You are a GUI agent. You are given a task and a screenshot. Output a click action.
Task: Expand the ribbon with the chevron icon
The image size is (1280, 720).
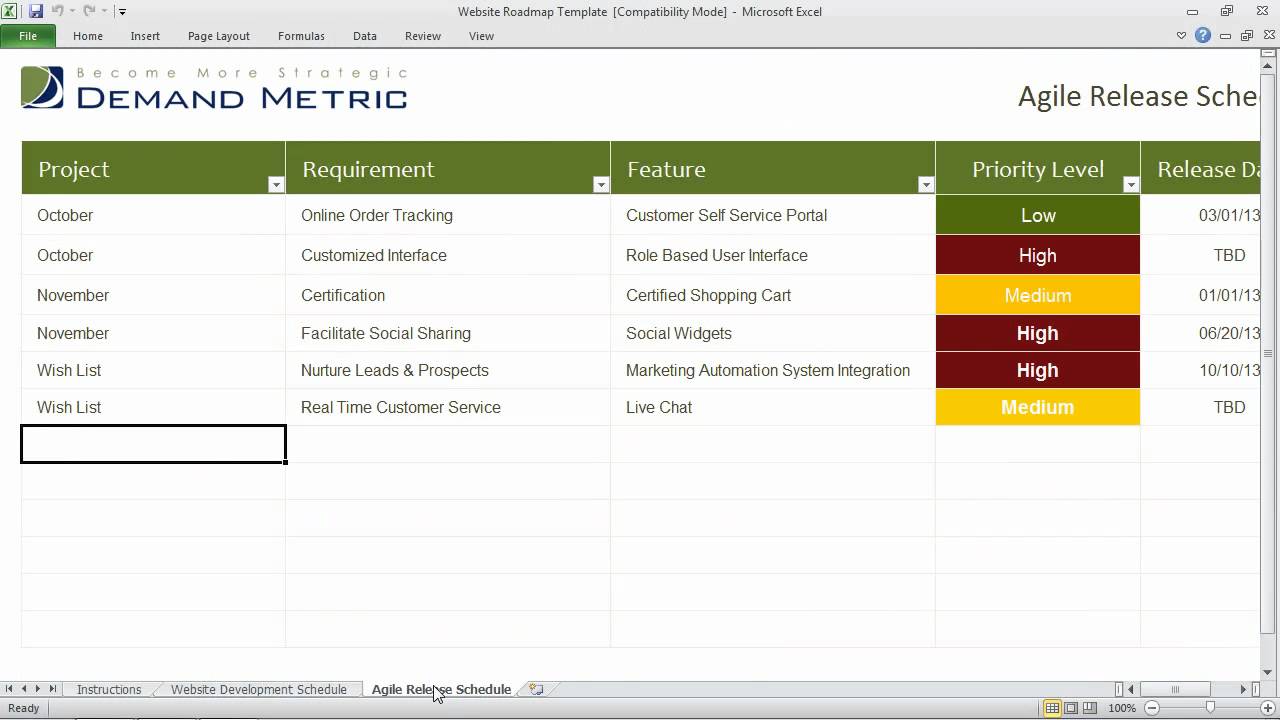(x=1181, y=36)
